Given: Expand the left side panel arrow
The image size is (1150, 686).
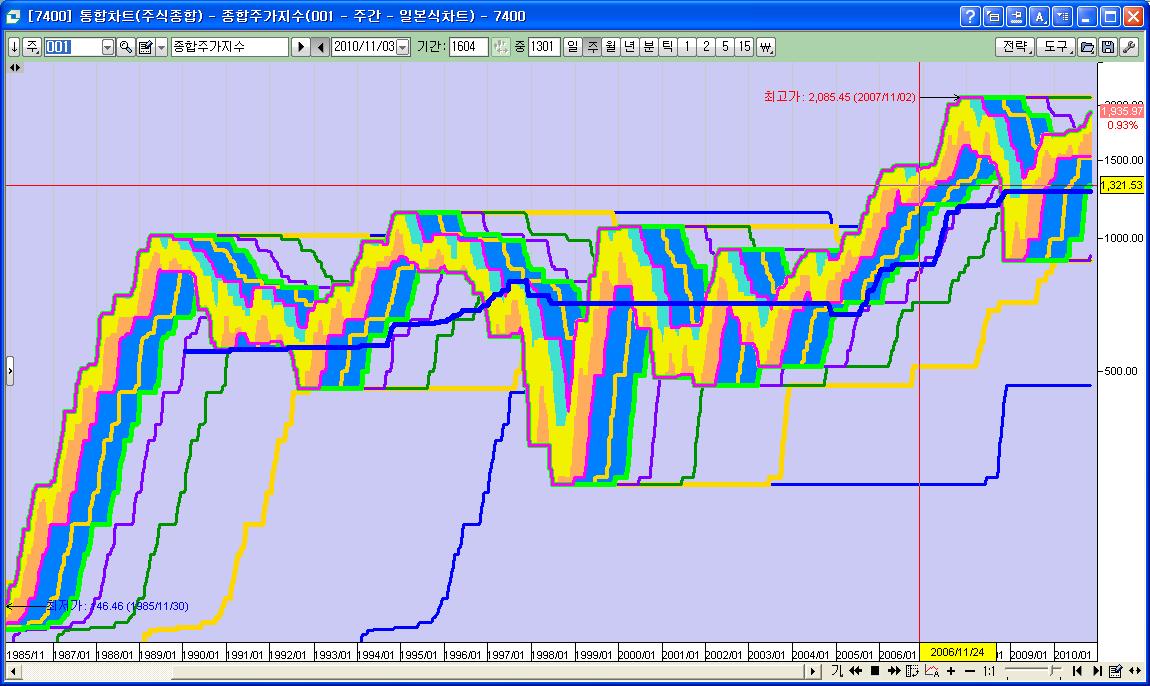Looking at the screenshot, I should [x=10, y=370].
